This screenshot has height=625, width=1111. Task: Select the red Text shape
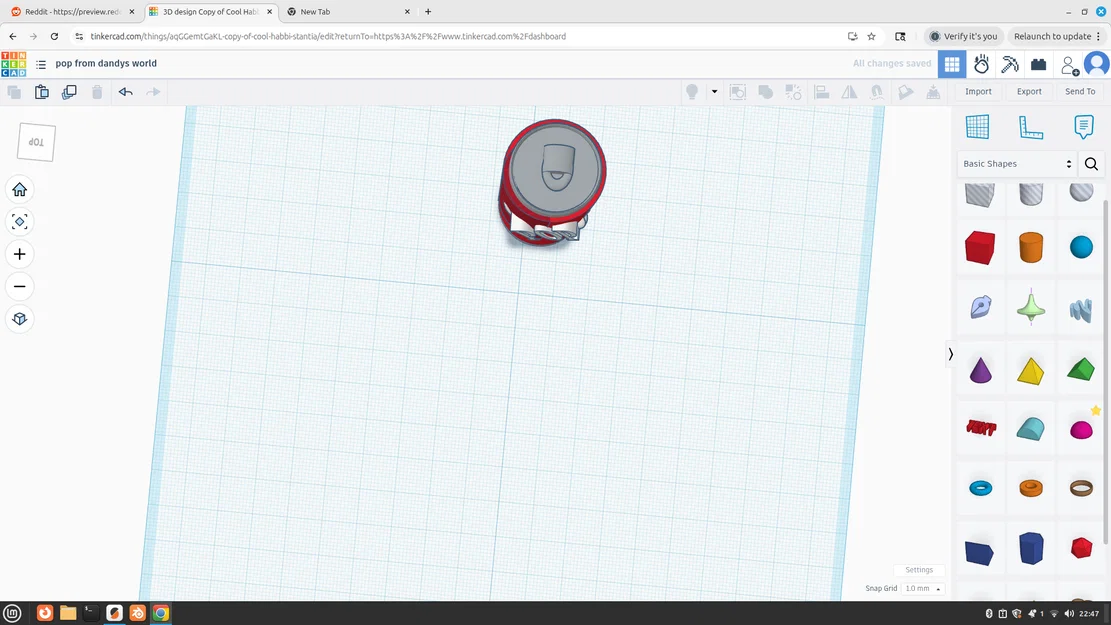(981, 427)
